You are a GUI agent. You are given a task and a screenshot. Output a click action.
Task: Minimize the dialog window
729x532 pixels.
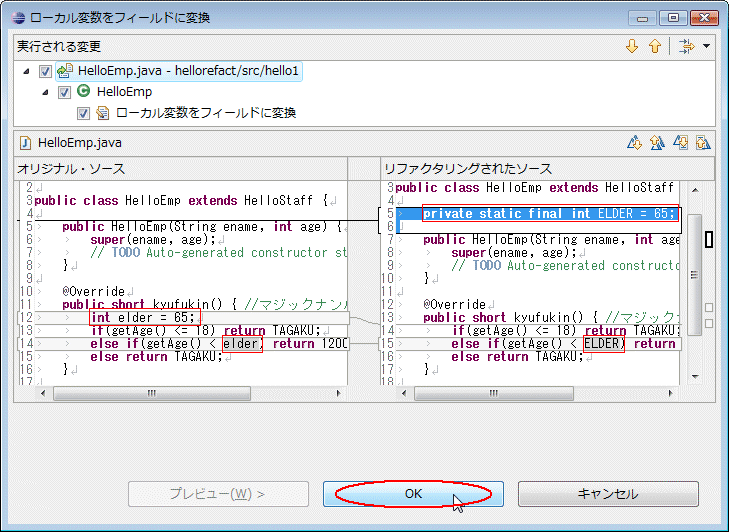[643, 18]
